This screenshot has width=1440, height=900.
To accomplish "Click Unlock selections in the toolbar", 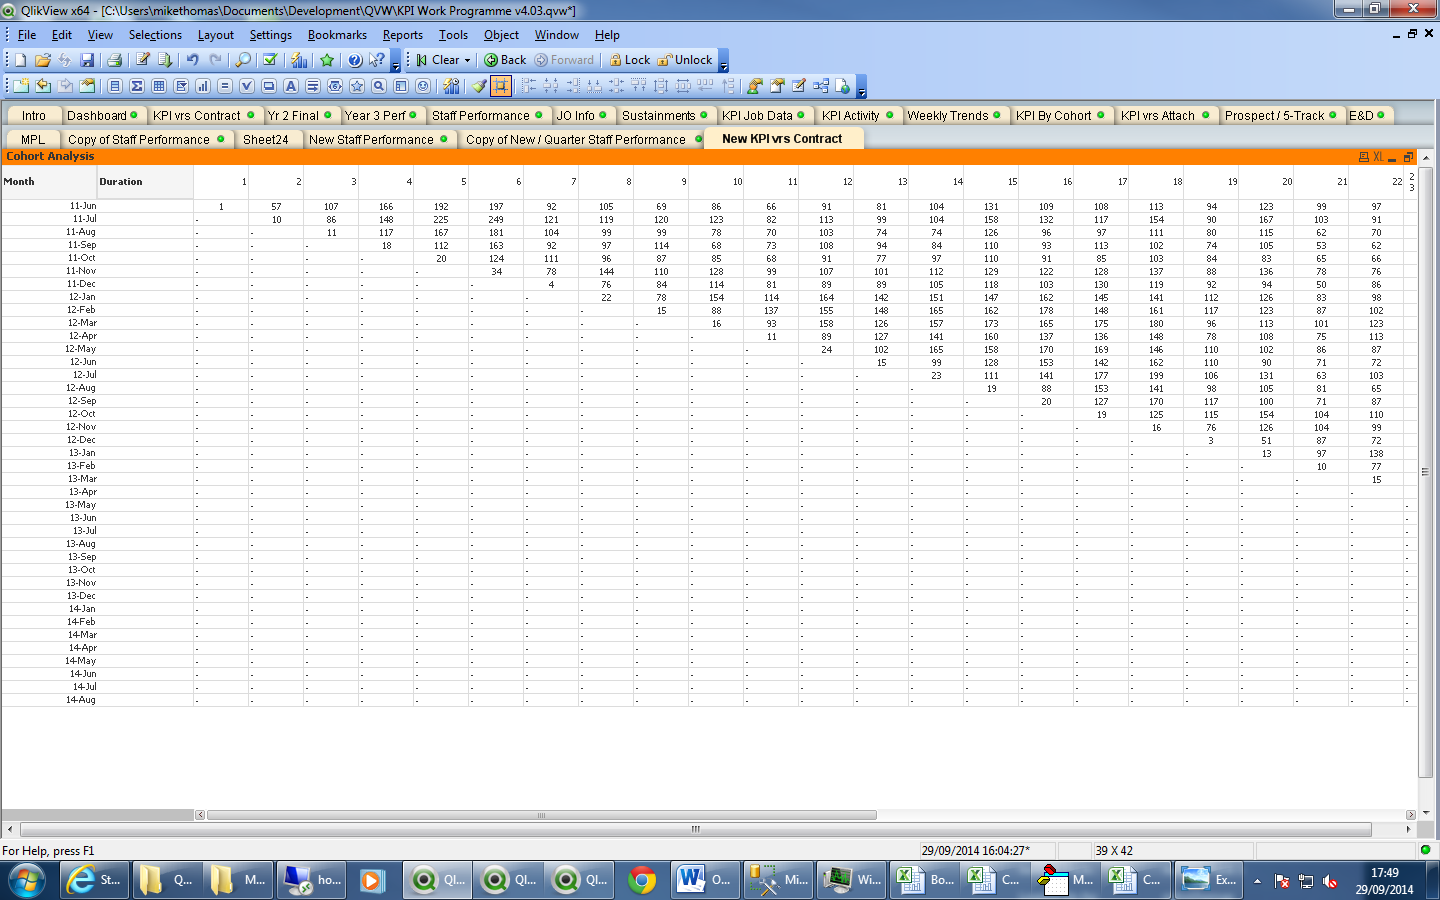I will point(686,60).
